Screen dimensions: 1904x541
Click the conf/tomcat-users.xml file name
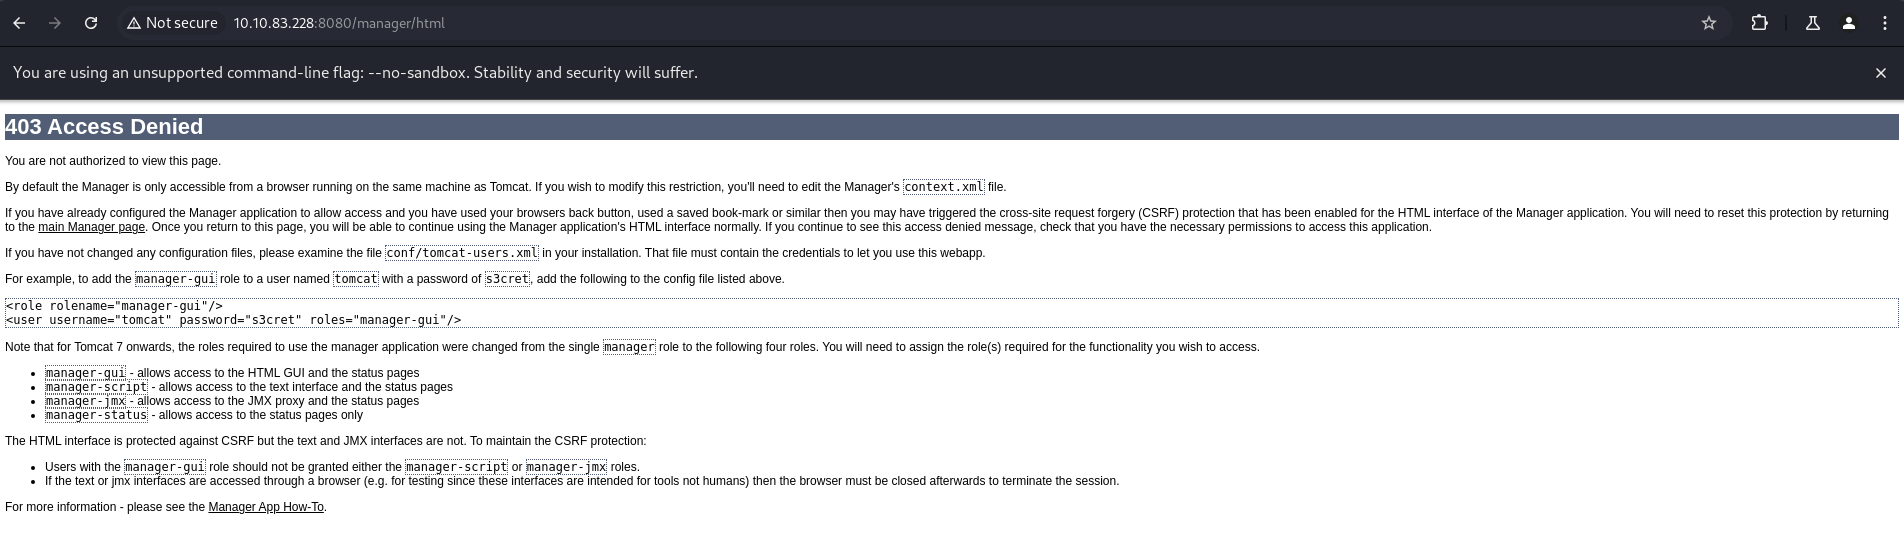(462, 253)
